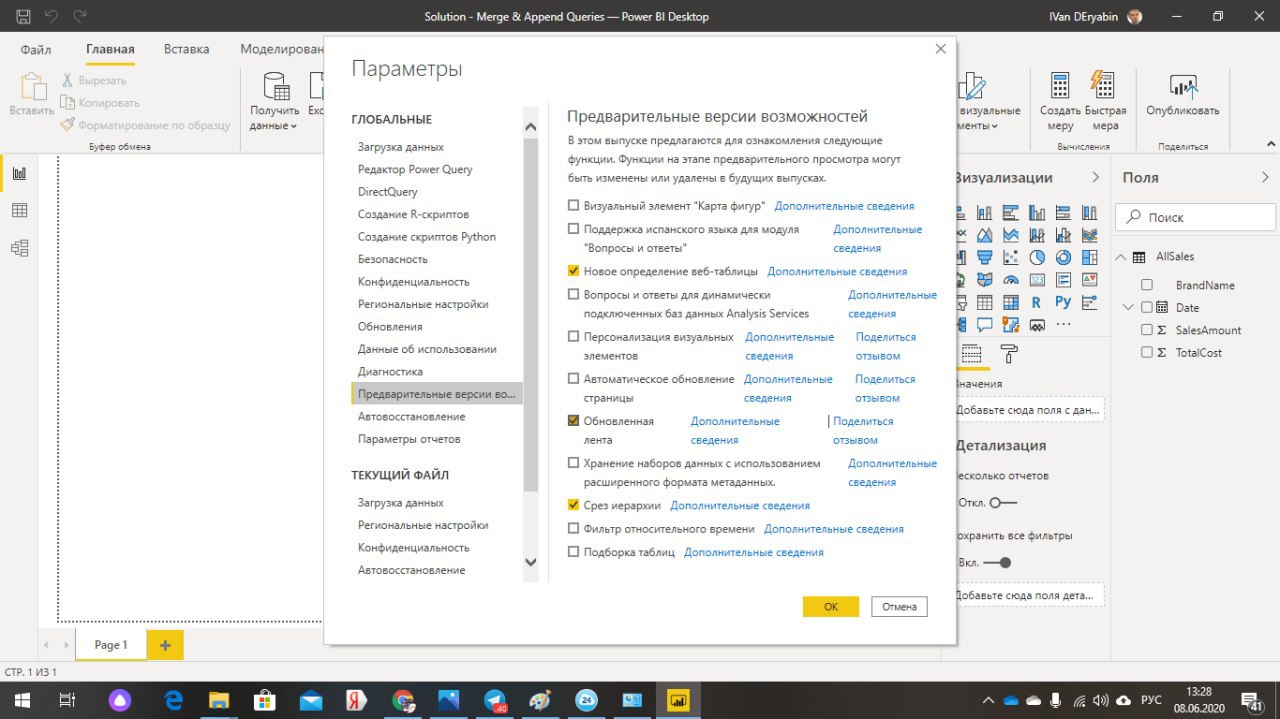Select the donut chart visual
This screenshot has height=719, width=1280.
pyautogui.click(x=1063, y=257)
